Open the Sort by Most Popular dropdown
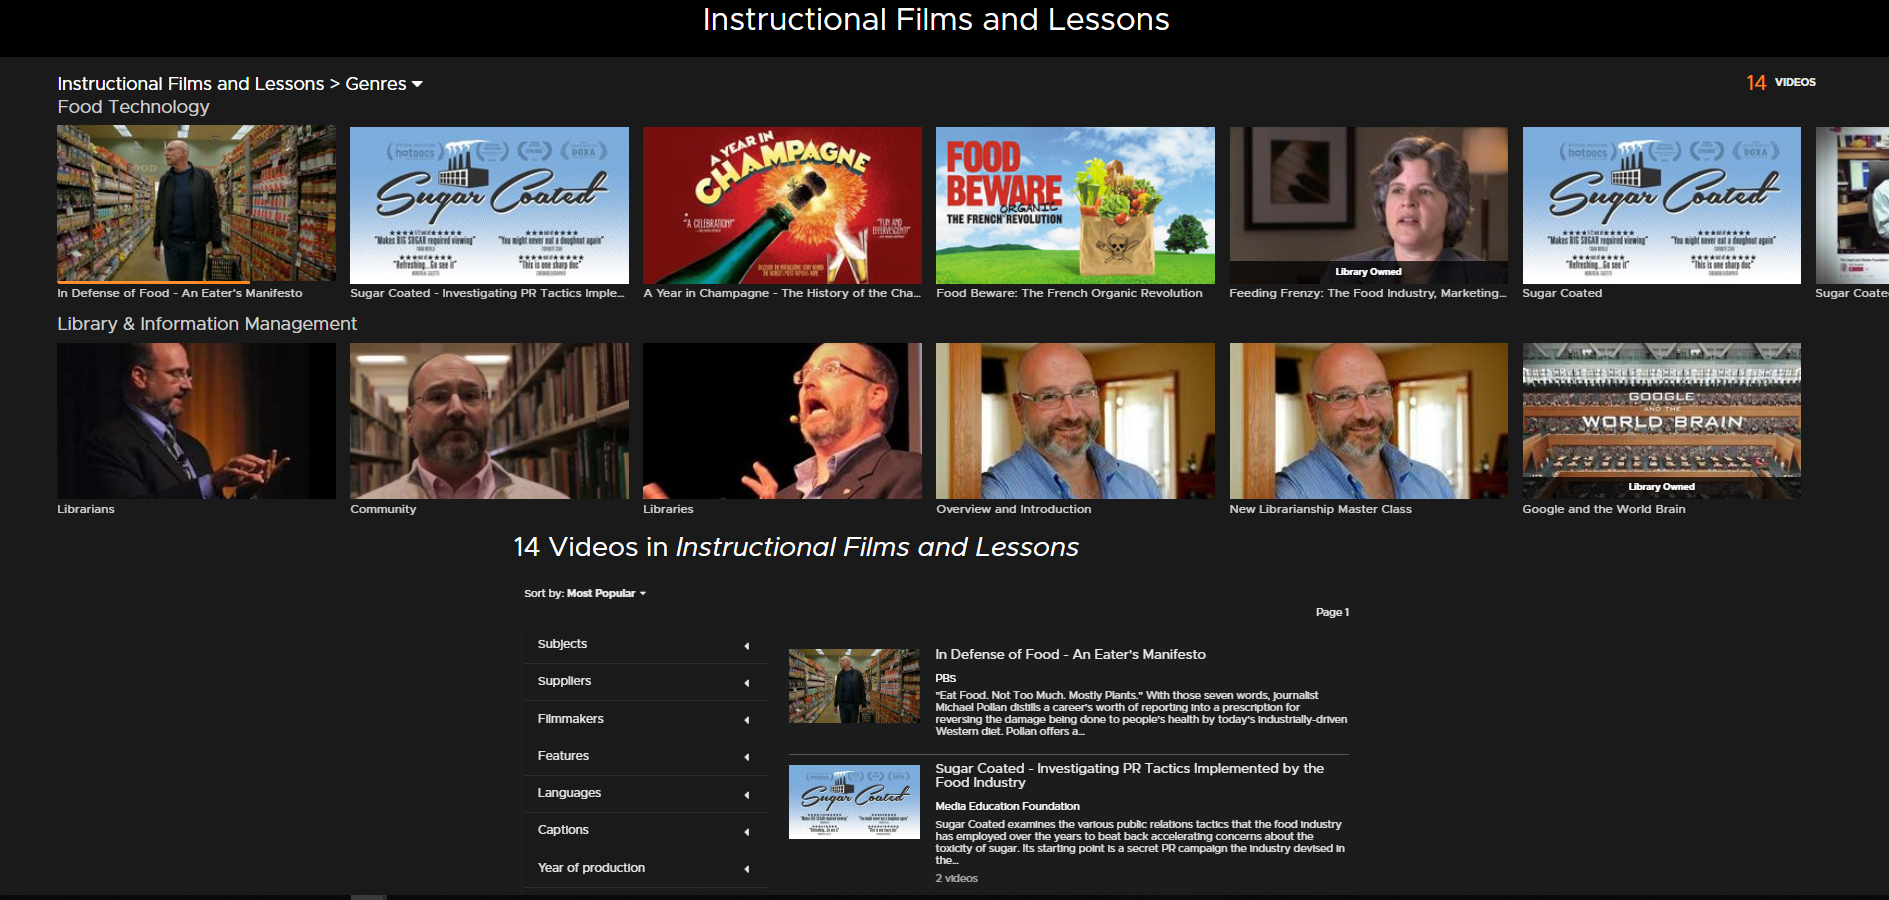Viewport: 1889px width, 900px height. (x=585, y=593)
